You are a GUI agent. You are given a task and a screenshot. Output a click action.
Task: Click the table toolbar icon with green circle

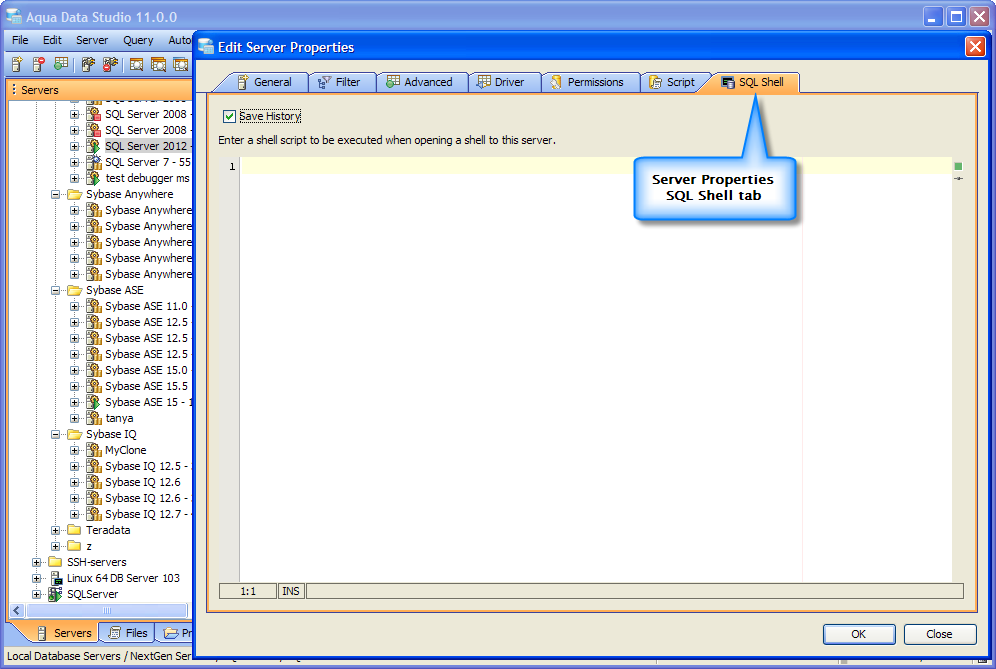(61, 64)
